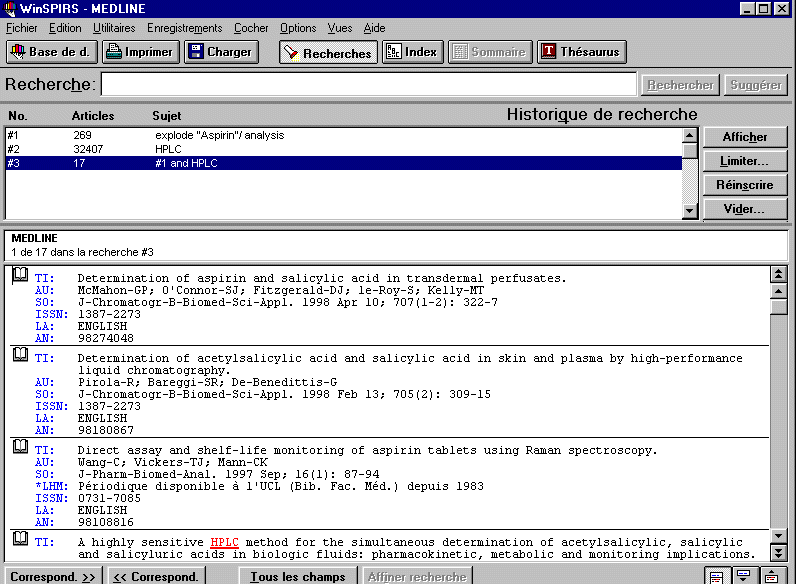This screenshot has height=584, width=796.
Task: Open the Enregistrements menu
Action: (x=185, y=28)
